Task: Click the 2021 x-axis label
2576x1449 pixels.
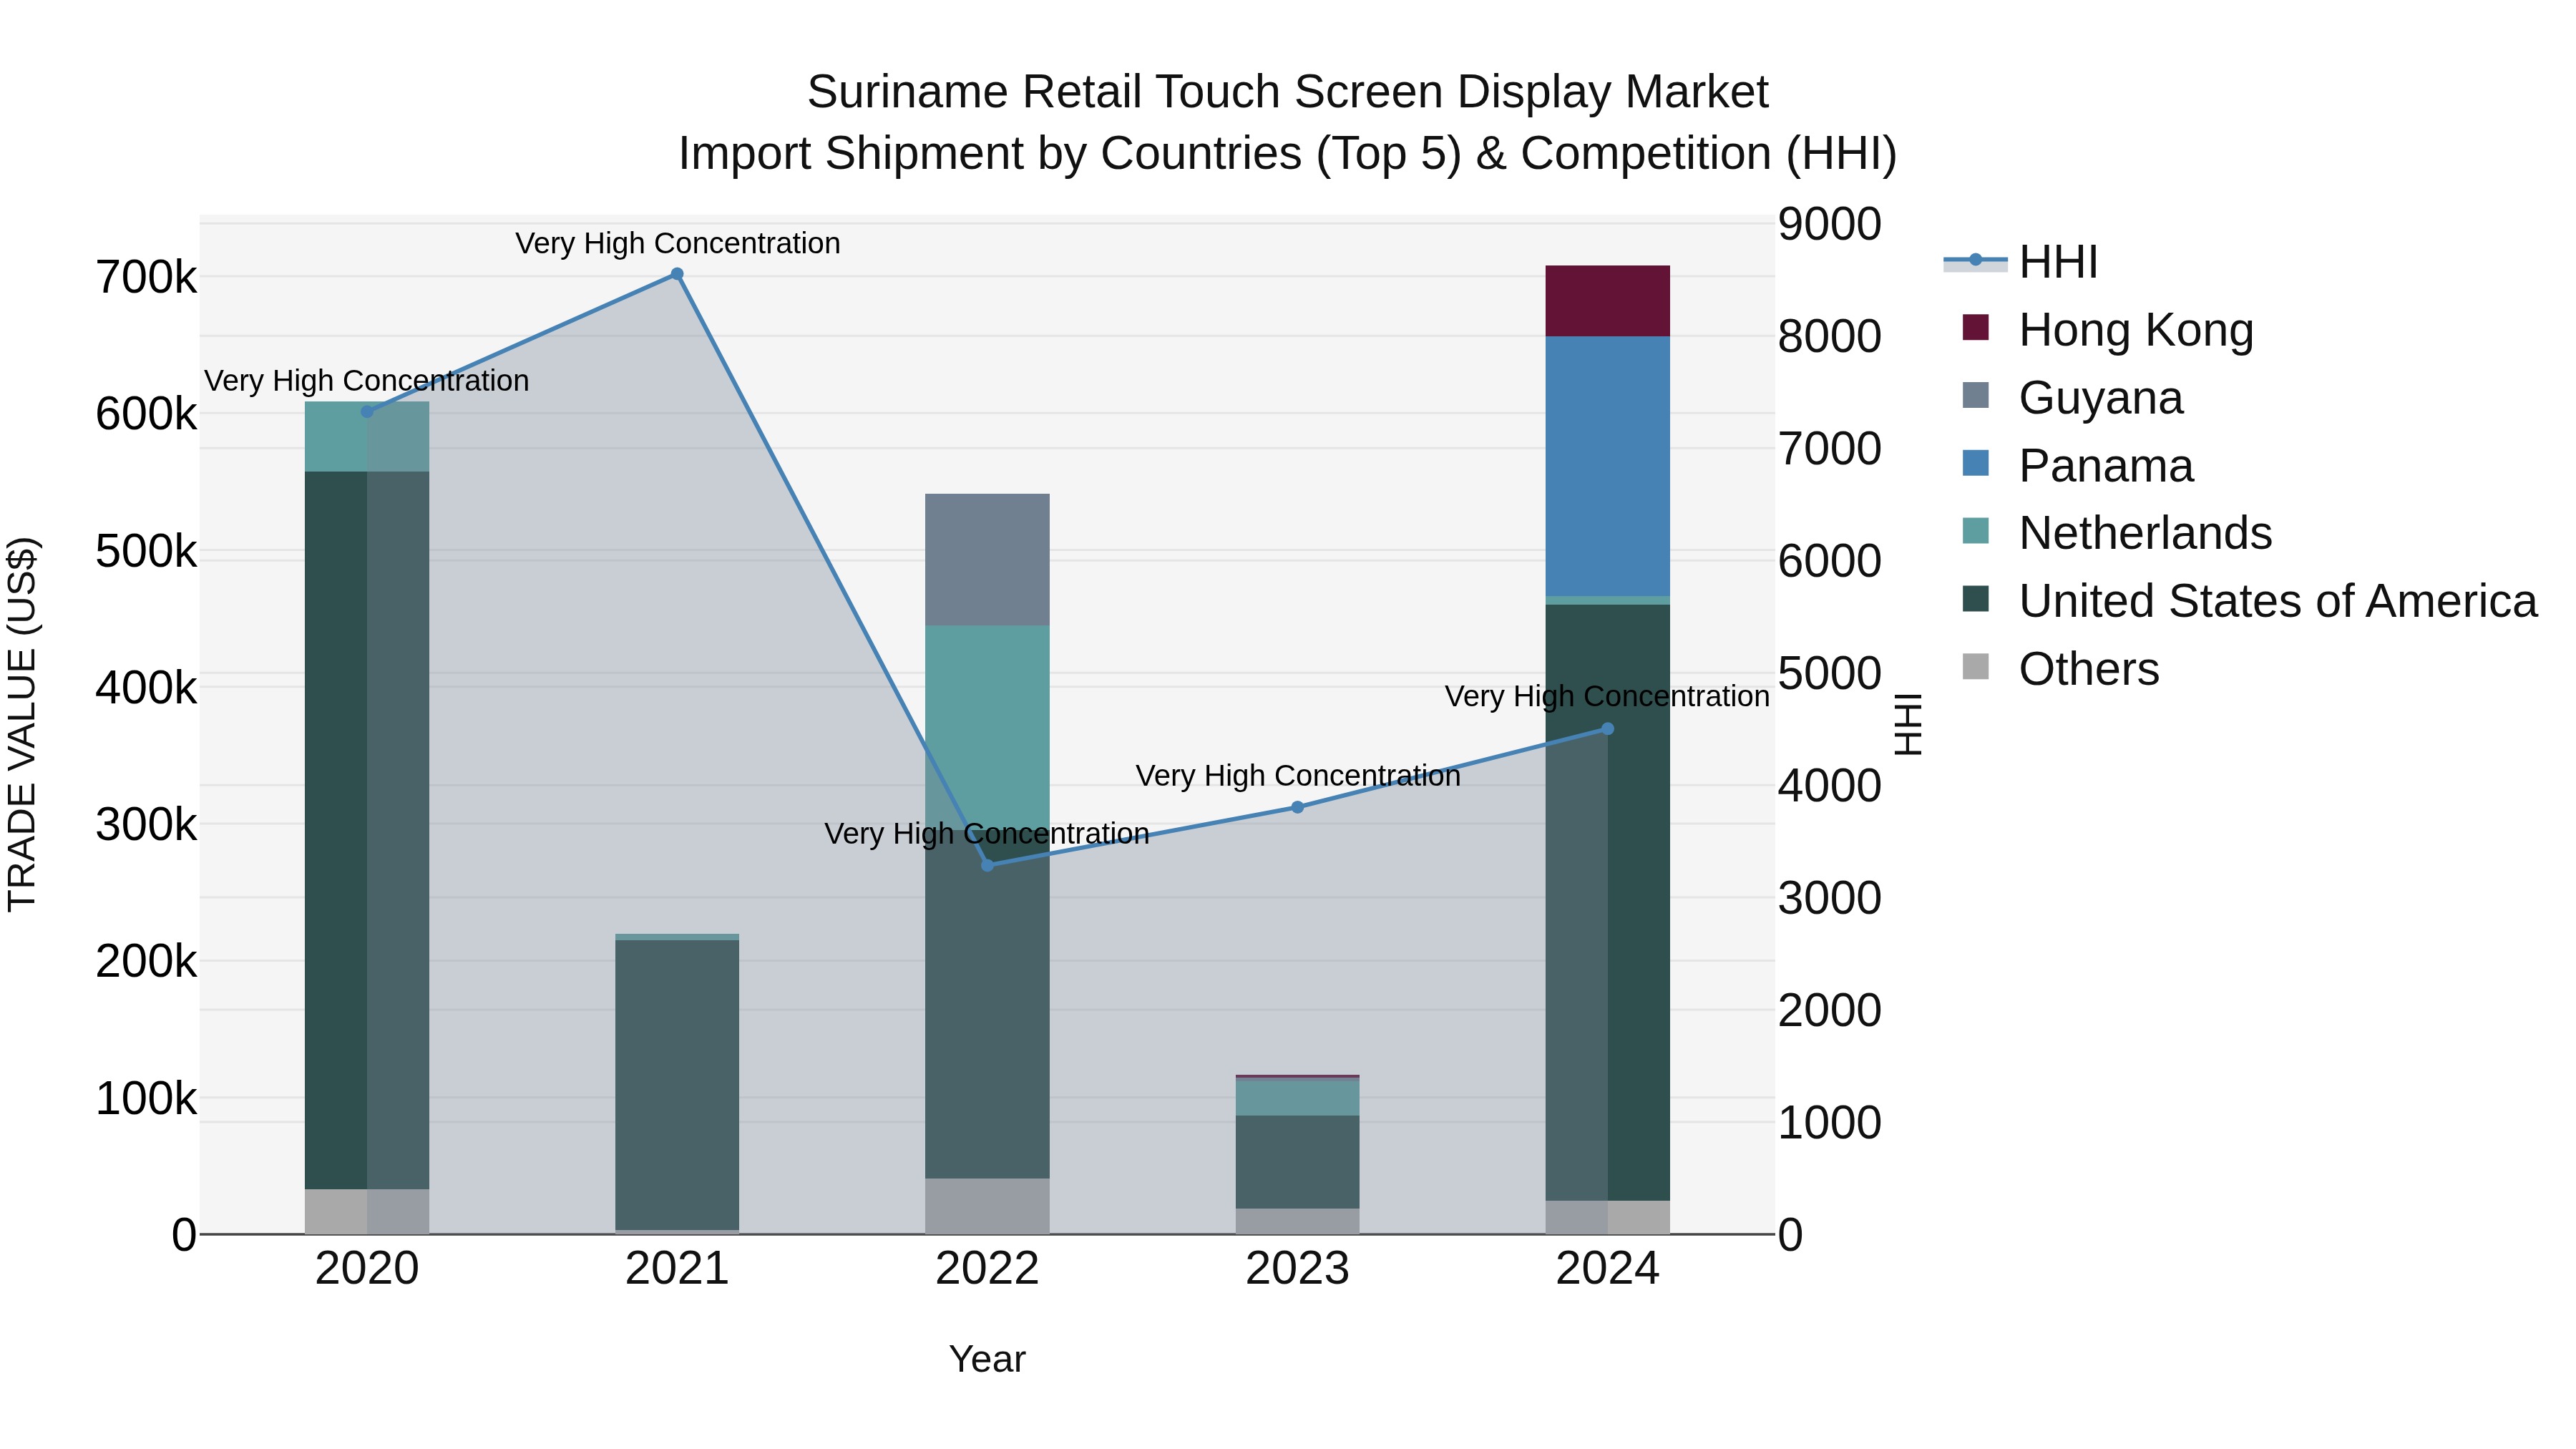Action: click(677, 1269)
